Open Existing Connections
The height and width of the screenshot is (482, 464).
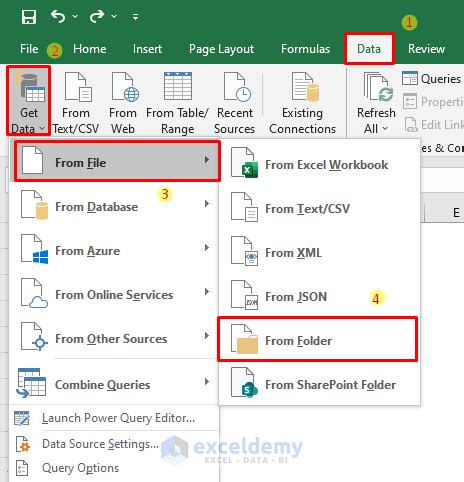click(x=302, y=103)
